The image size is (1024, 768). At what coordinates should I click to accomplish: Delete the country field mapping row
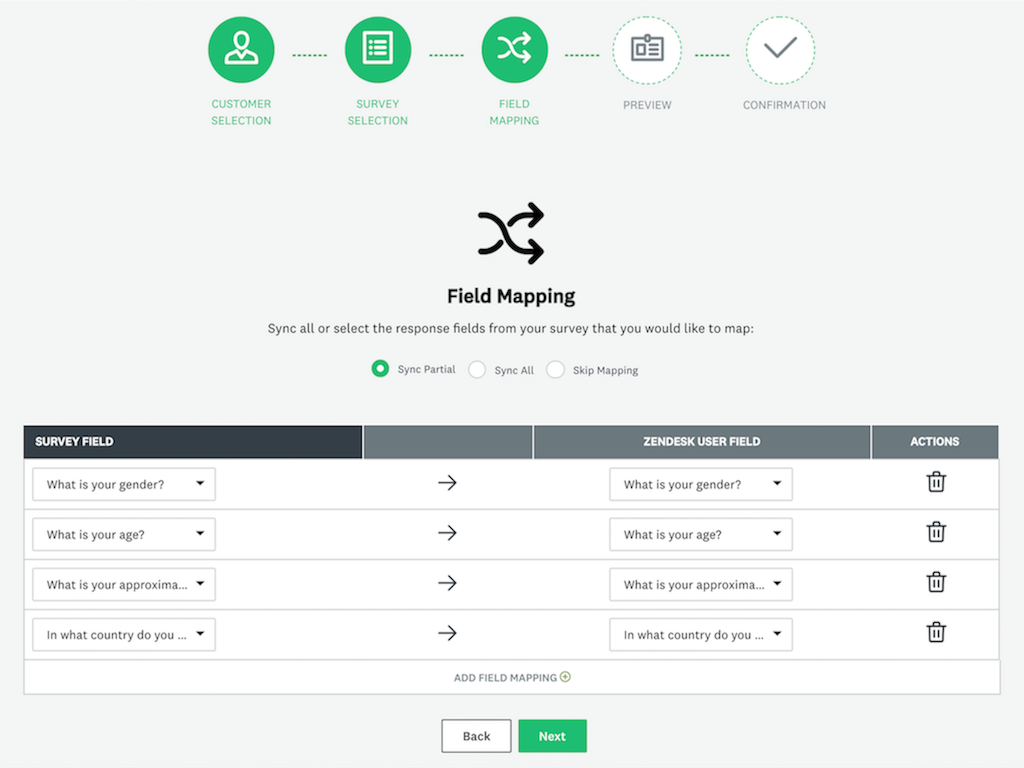pyautogui.click(x=935, y=632)
